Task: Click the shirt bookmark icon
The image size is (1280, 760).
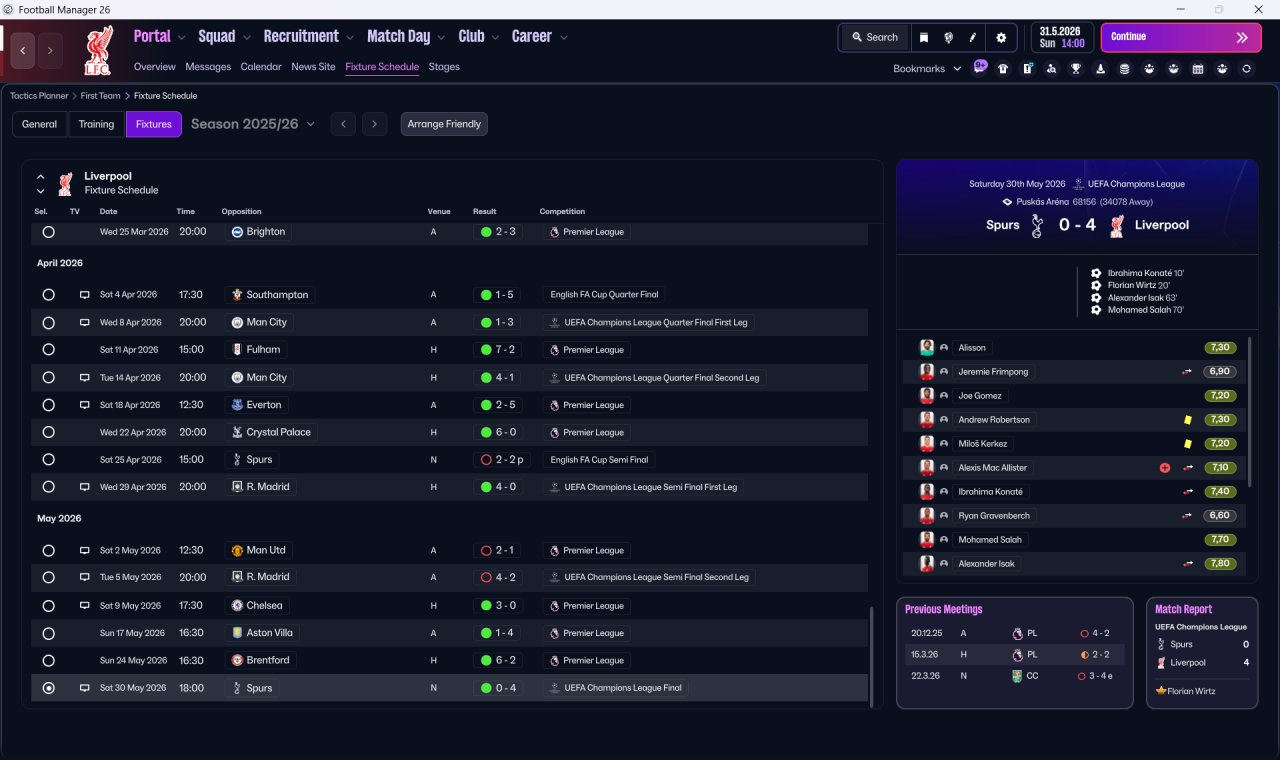Action: 1003,69
